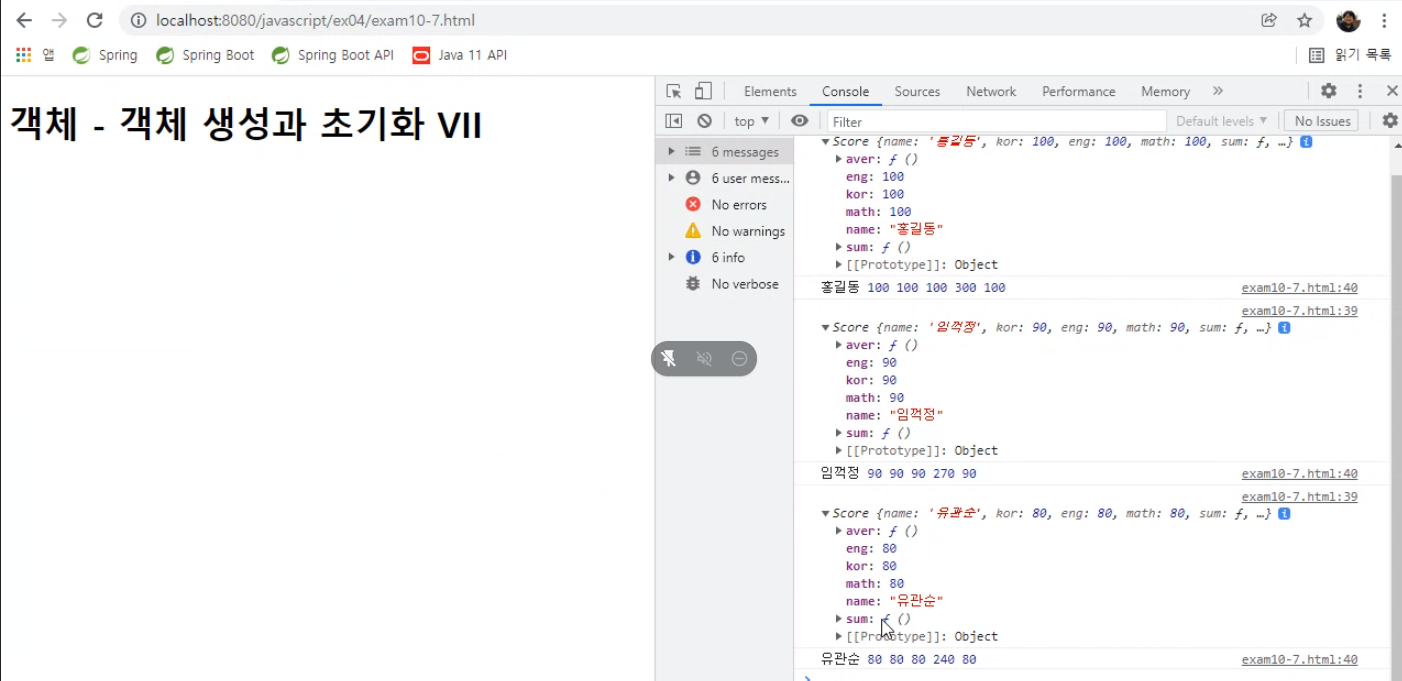Collapse the 유관순 Score object
Viewport: 1402px width, 681px height.
825,514
